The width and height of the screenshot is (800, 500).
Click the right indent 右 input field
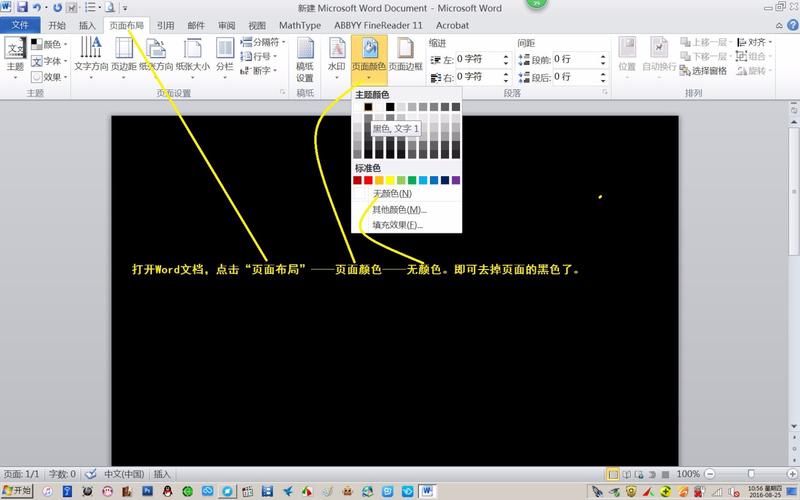tap(478, 77)
